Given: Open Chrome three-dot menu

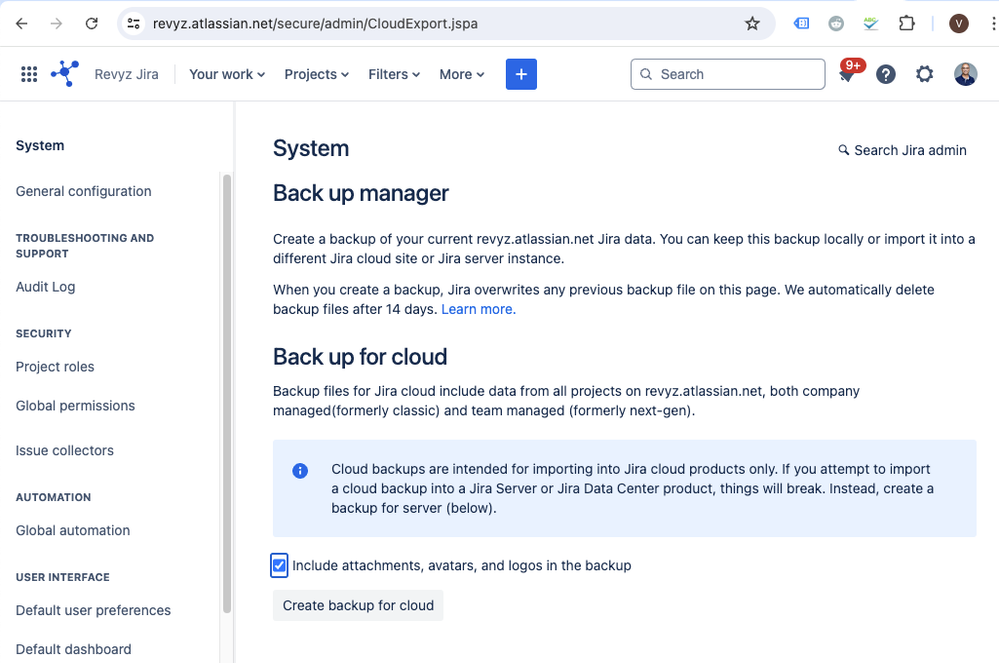Looking at the screenshot, I should point(993,24).
